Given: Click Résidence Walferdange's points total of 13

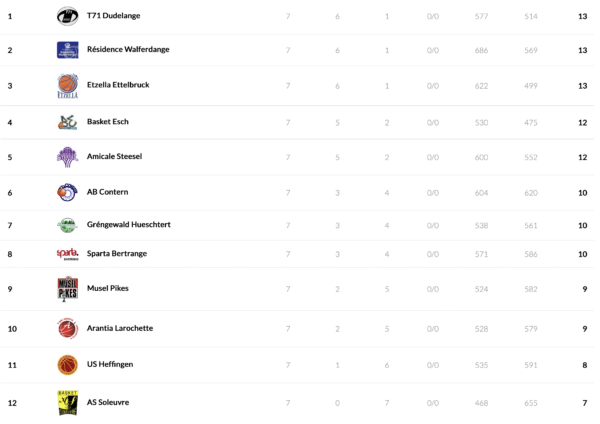Looking at the screenshot, I should (x=582, y=50).
